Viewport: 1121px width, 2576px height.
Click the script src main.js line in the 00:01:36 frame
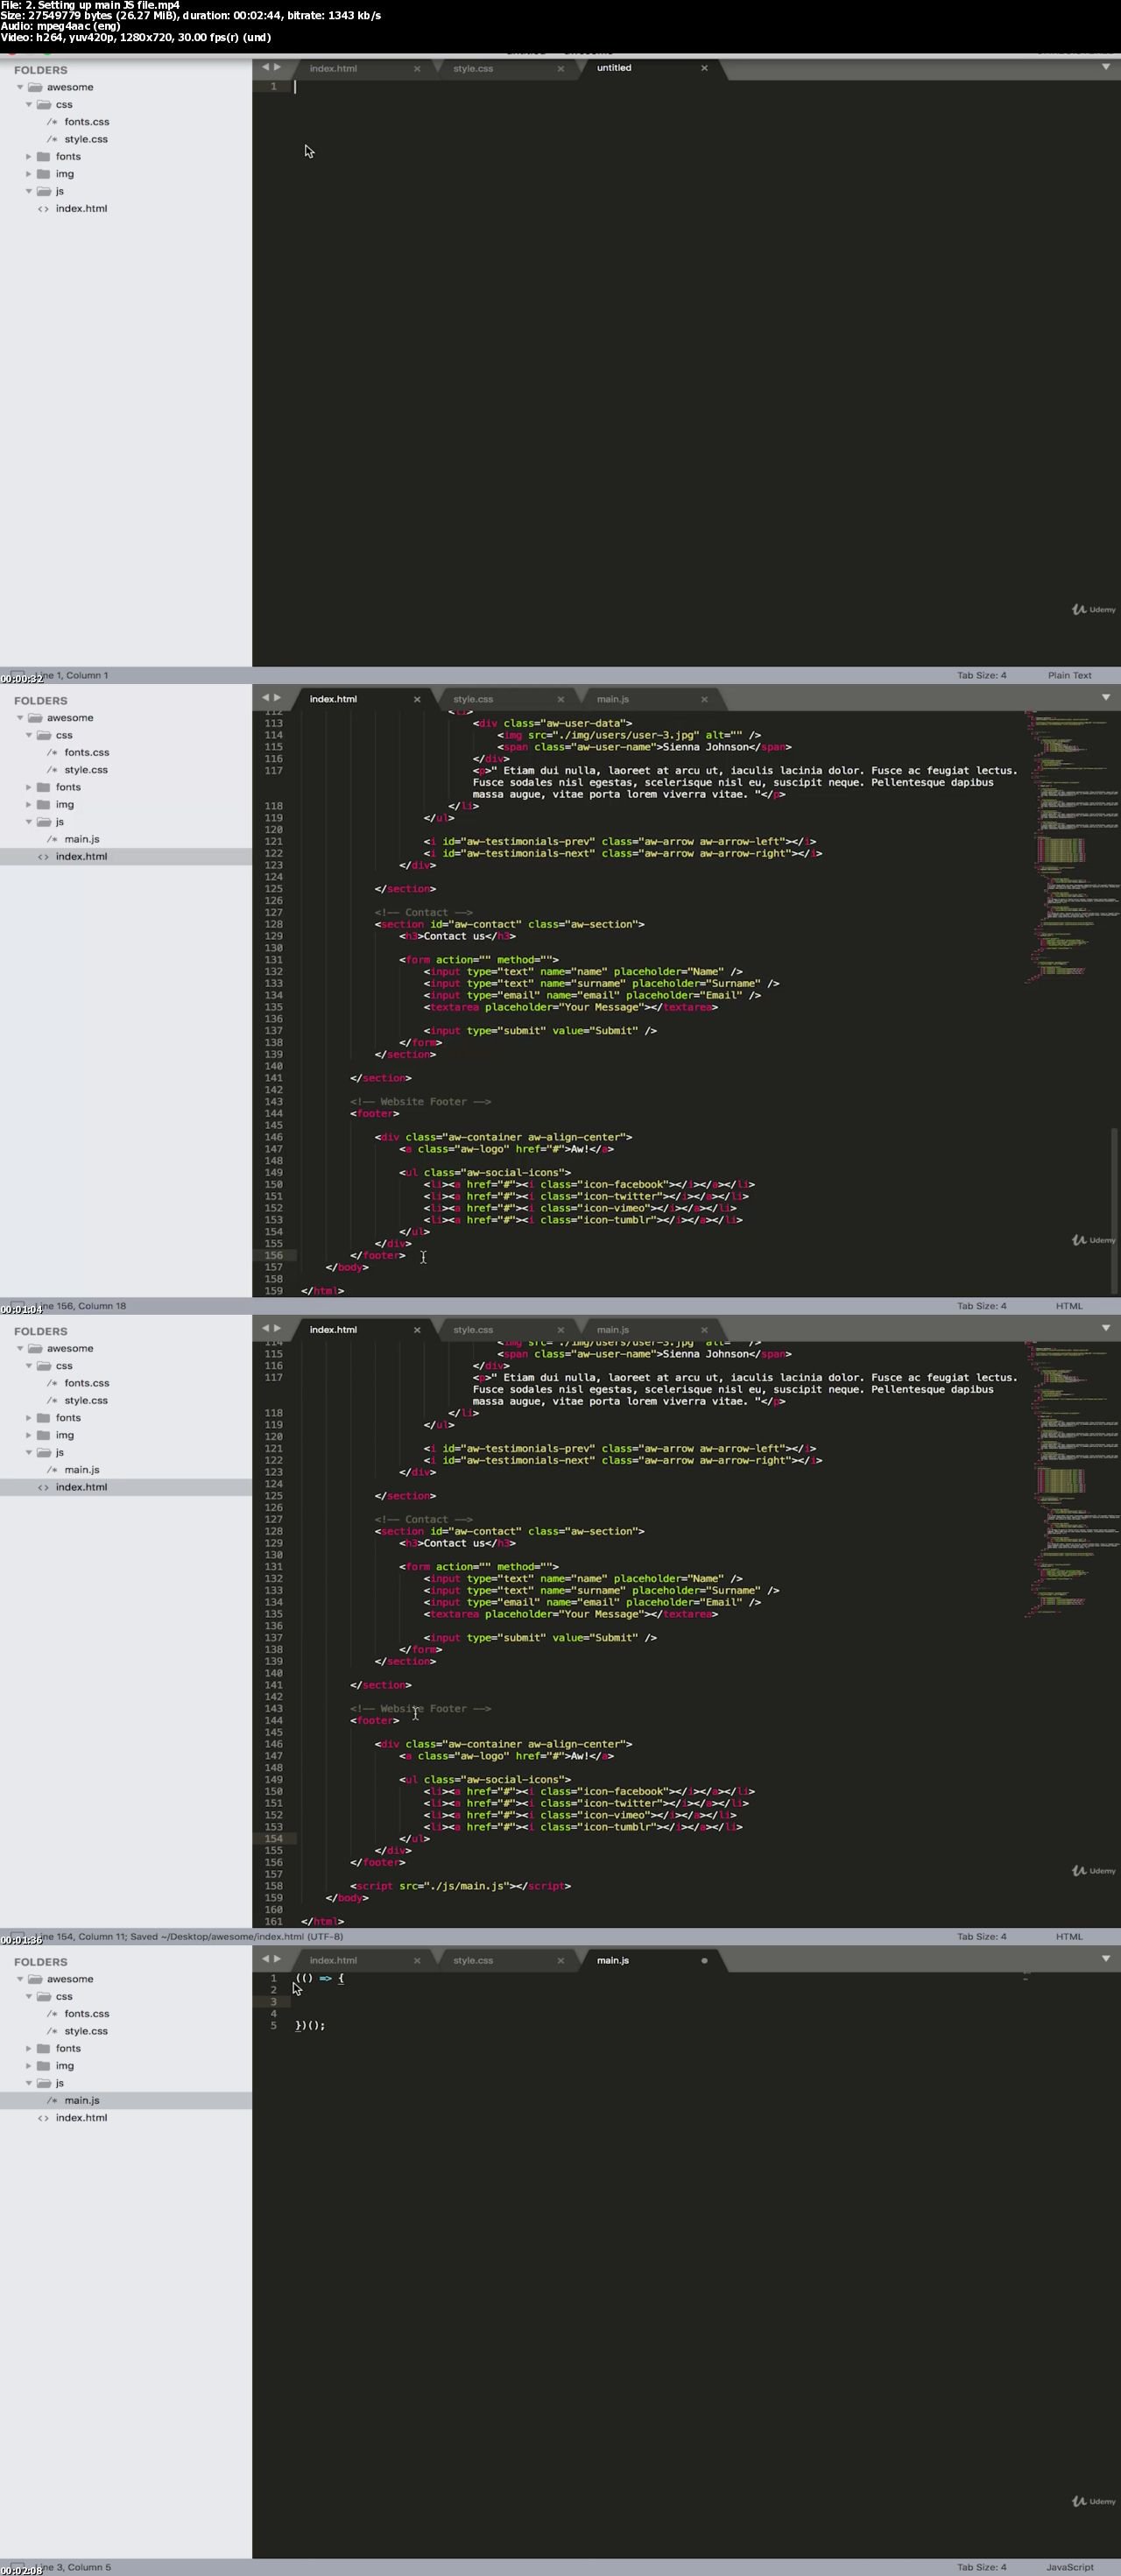(x=460, y=1886)
